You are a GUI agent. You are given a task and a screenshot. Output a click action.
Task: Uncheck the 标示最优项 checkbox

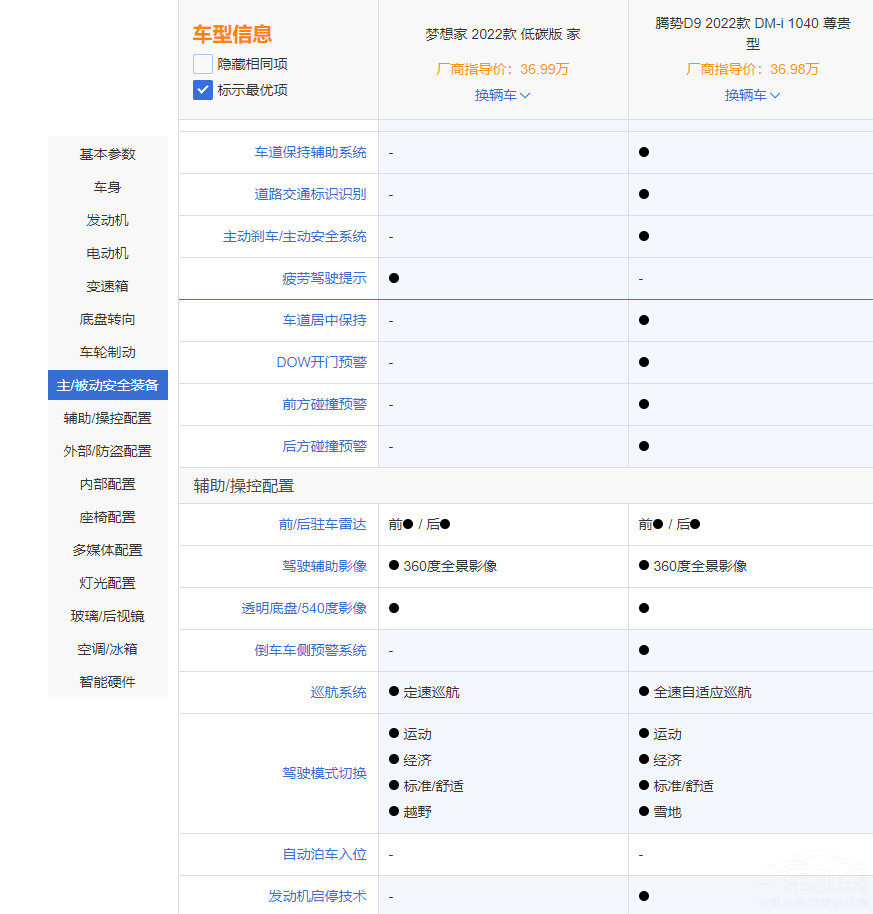click(203, 90)
